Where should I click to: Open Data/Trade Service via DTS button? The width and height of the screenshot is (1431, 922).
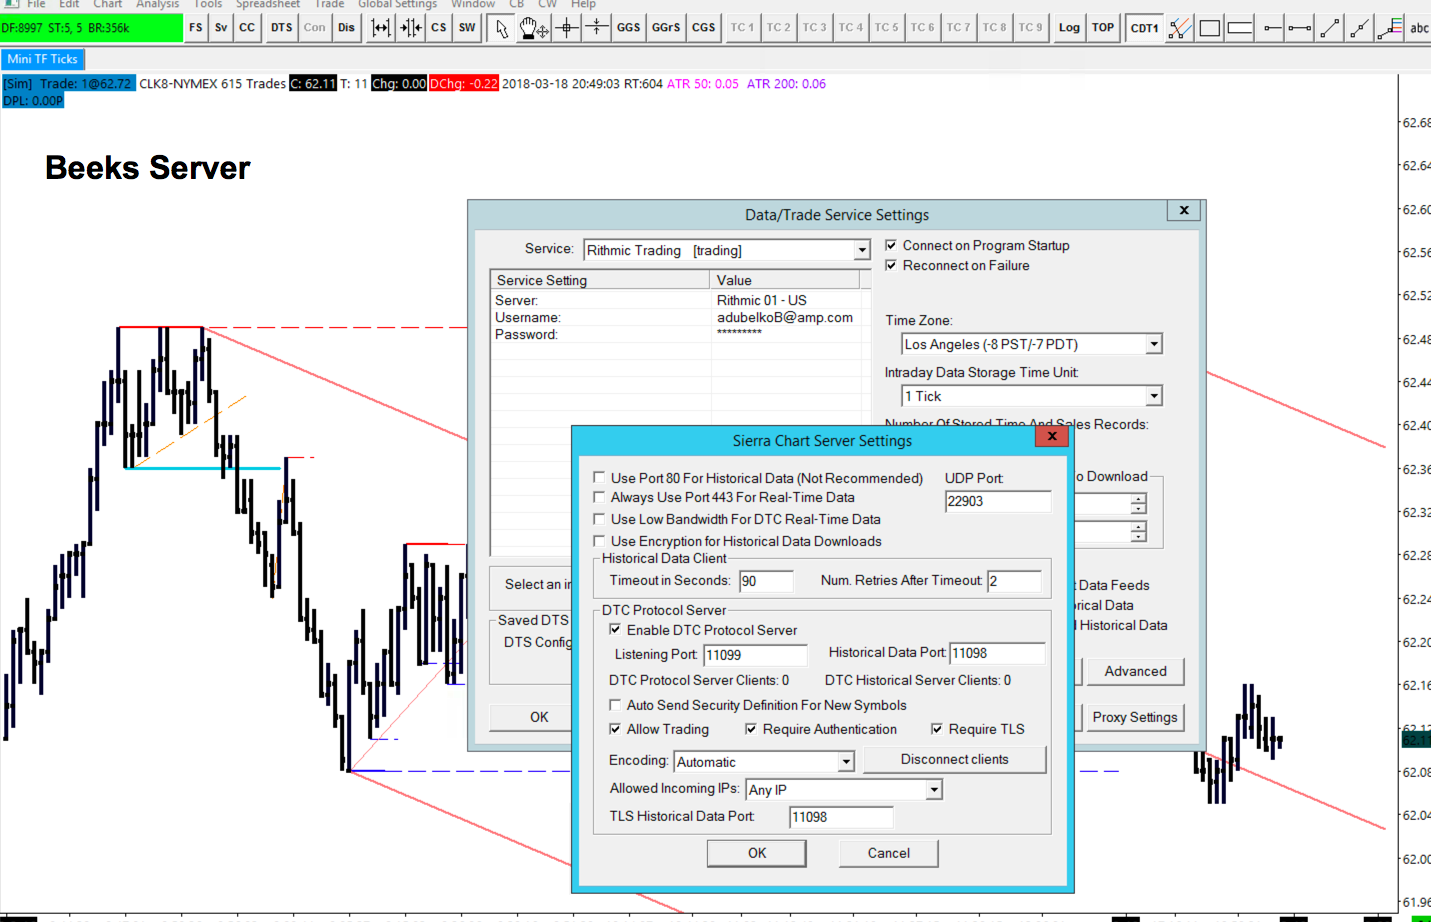tap(282, 28)
